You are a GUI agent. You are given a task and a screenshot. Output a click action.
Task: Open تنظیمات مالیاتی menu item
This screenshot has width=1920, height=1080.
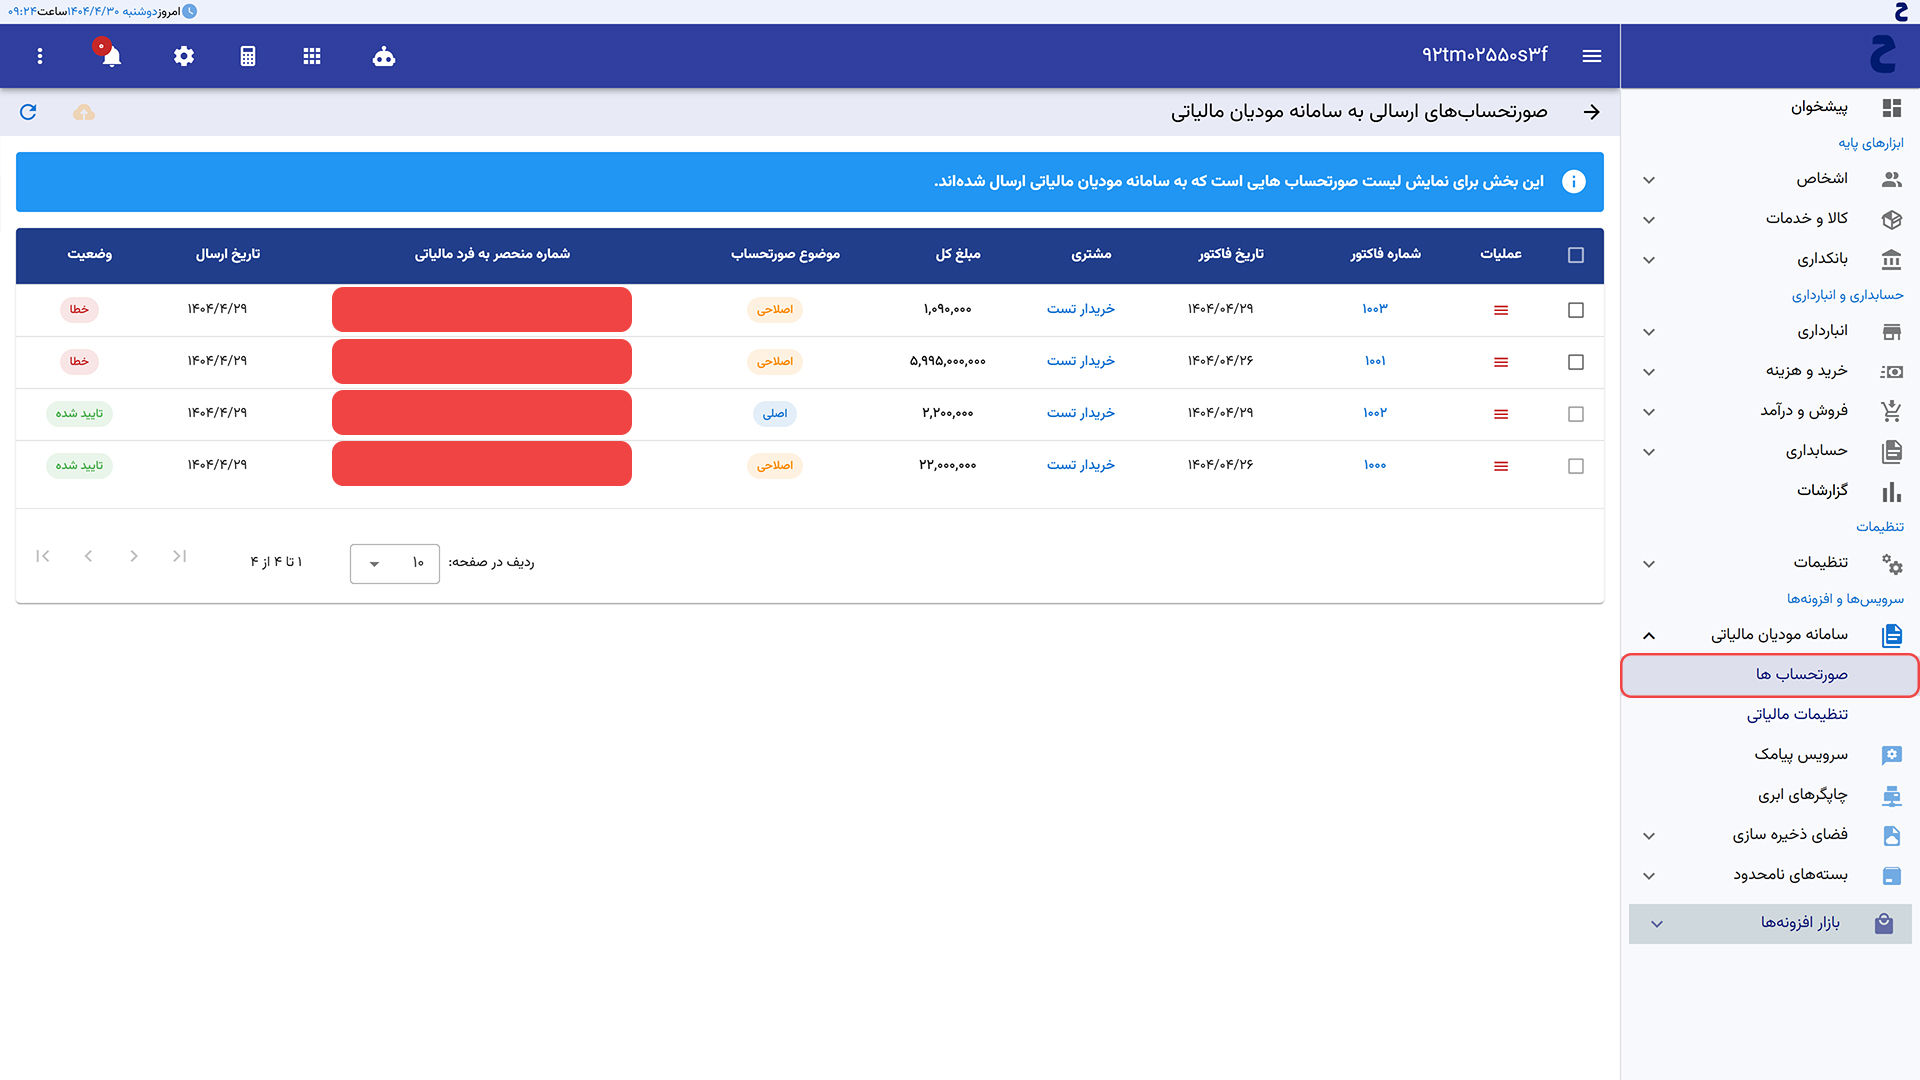pos(1797,715)
